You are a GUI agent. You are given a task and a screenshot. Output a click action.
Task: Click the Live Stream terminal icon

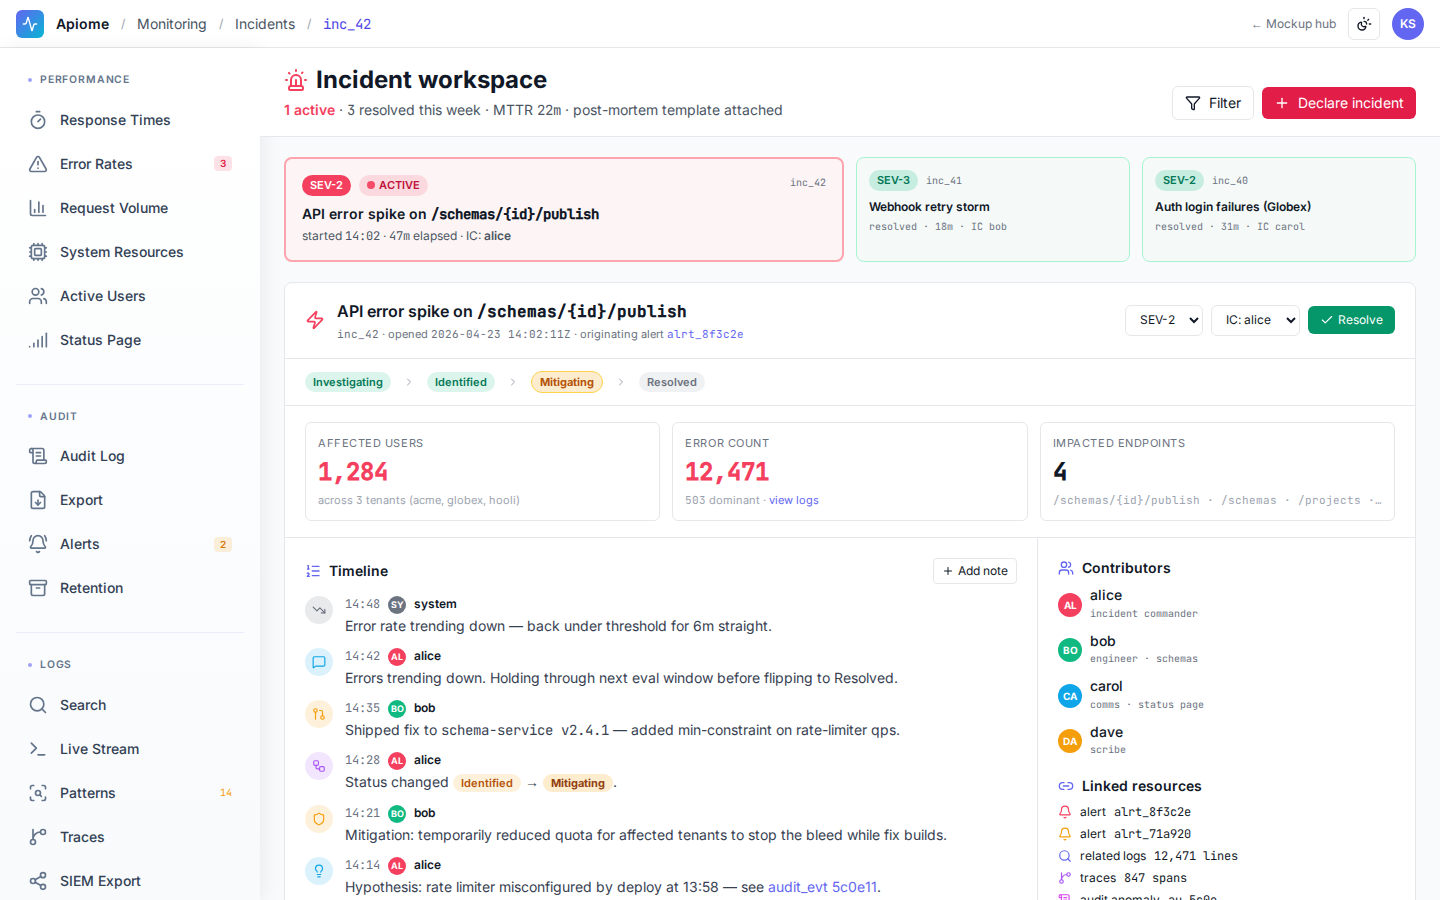click(x=38, y=749)
